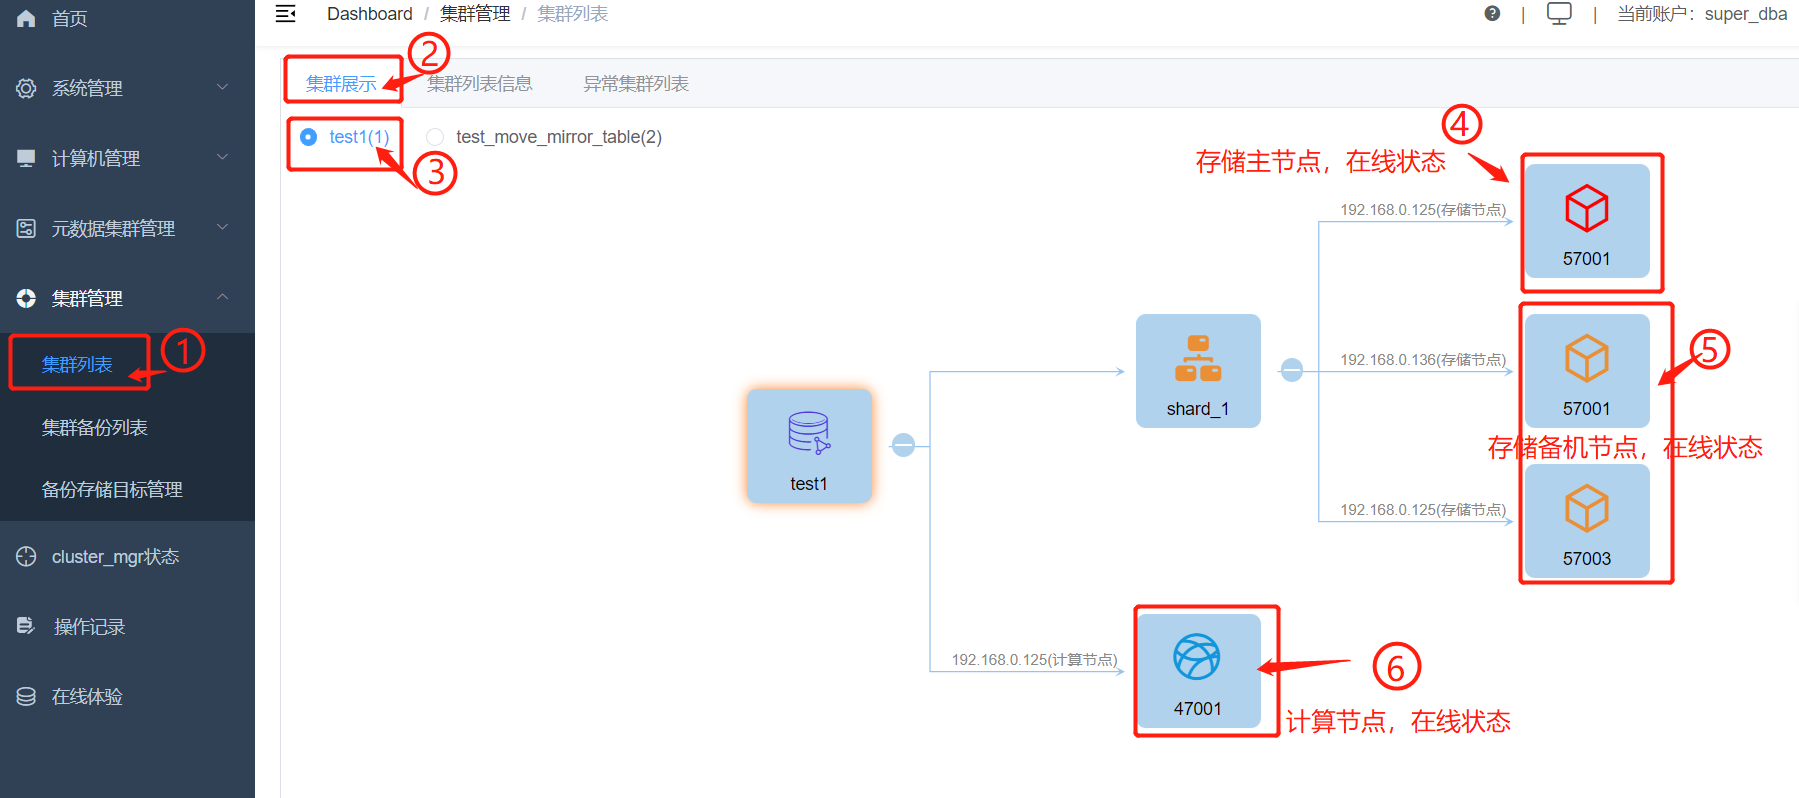Expand the 计算机管理 sidebar menu
This screenshot has height=798, width=1799.
(127, 158)
